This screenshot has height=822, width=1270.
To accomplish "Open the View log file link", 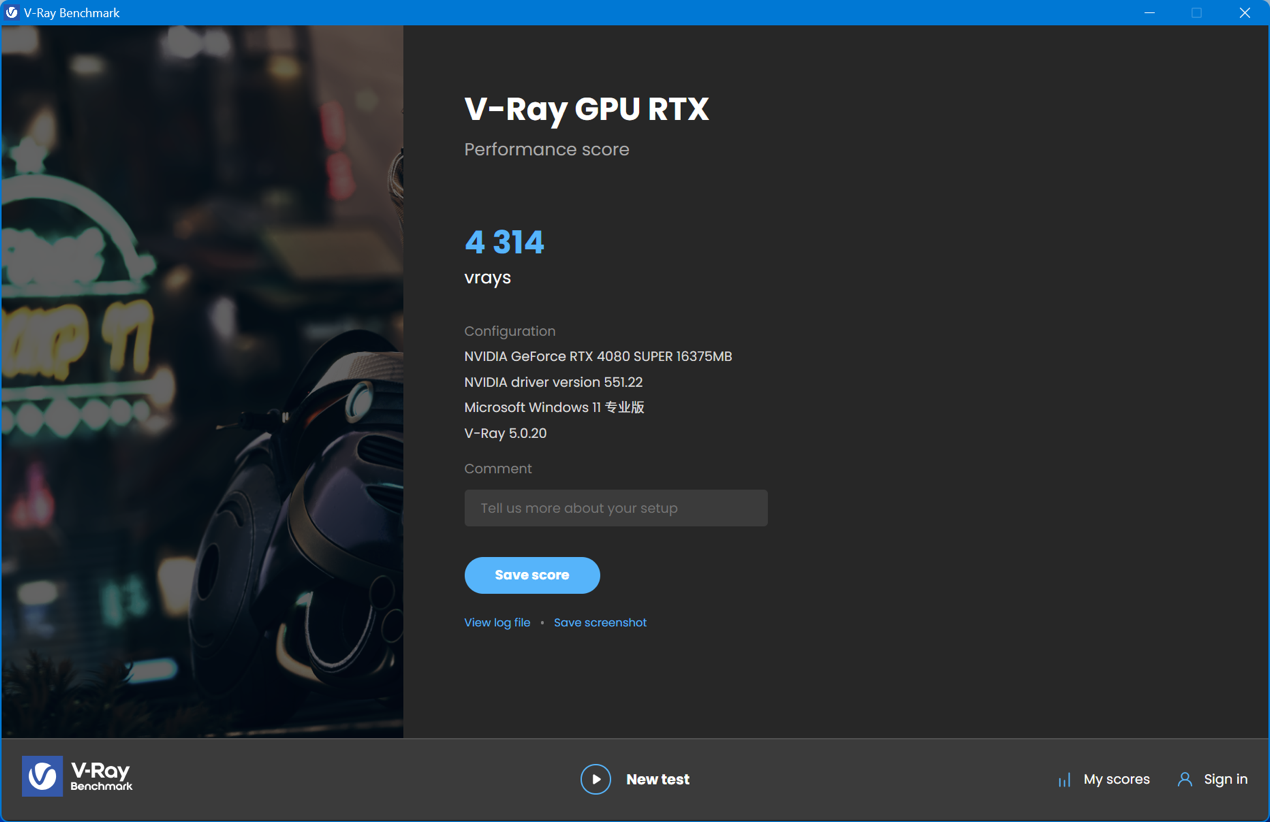I will tap(497, 622).
